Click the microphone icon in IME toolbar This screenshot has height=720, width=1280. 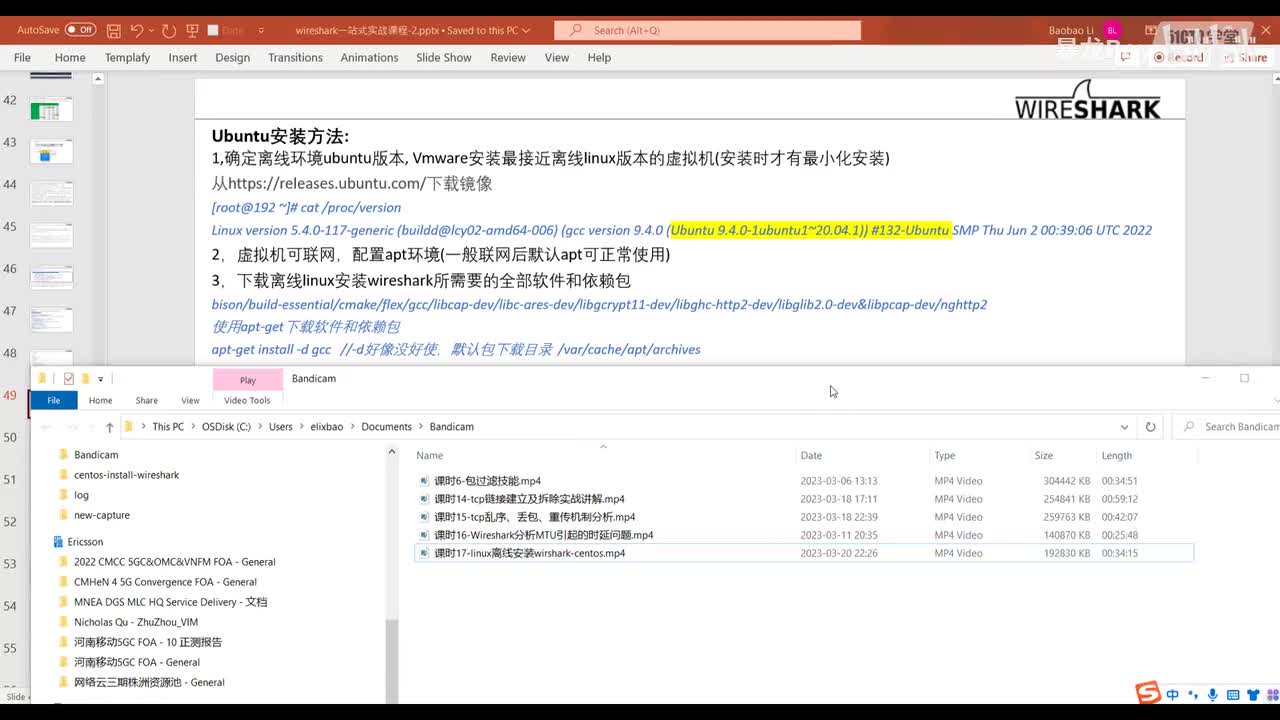point(1213,695)
